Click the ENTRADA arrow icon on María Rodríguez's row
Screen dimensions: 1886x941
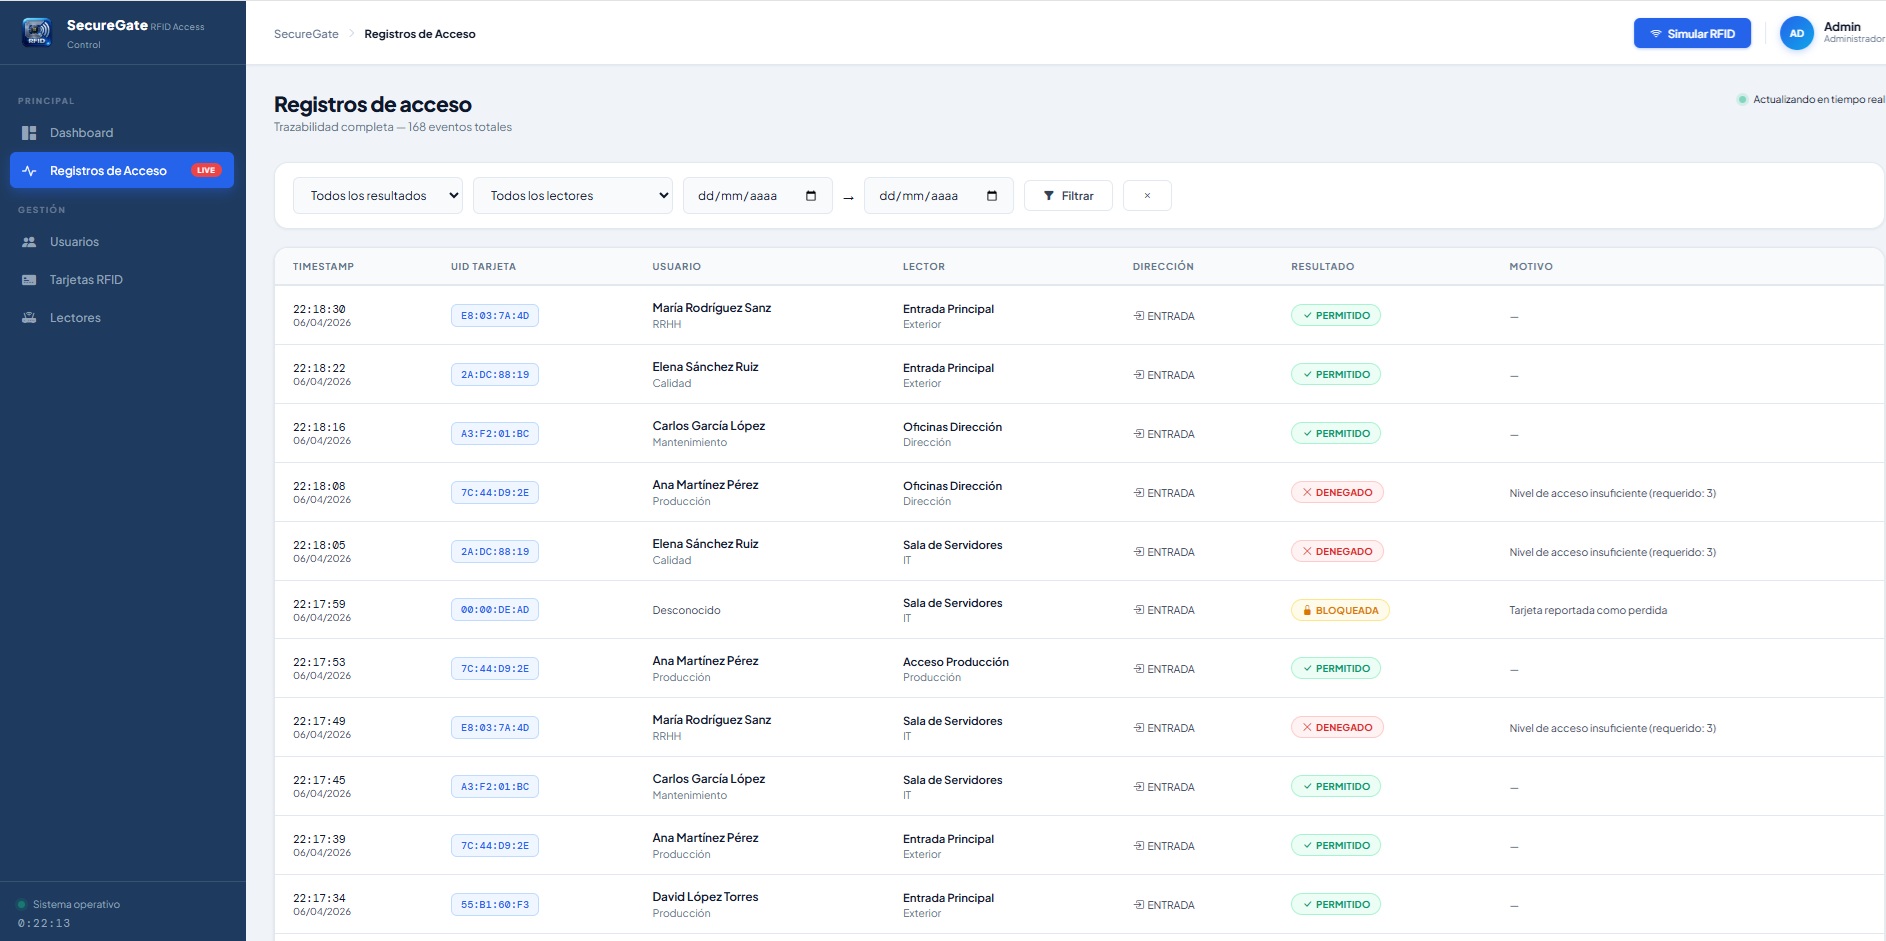[1137, 315]
